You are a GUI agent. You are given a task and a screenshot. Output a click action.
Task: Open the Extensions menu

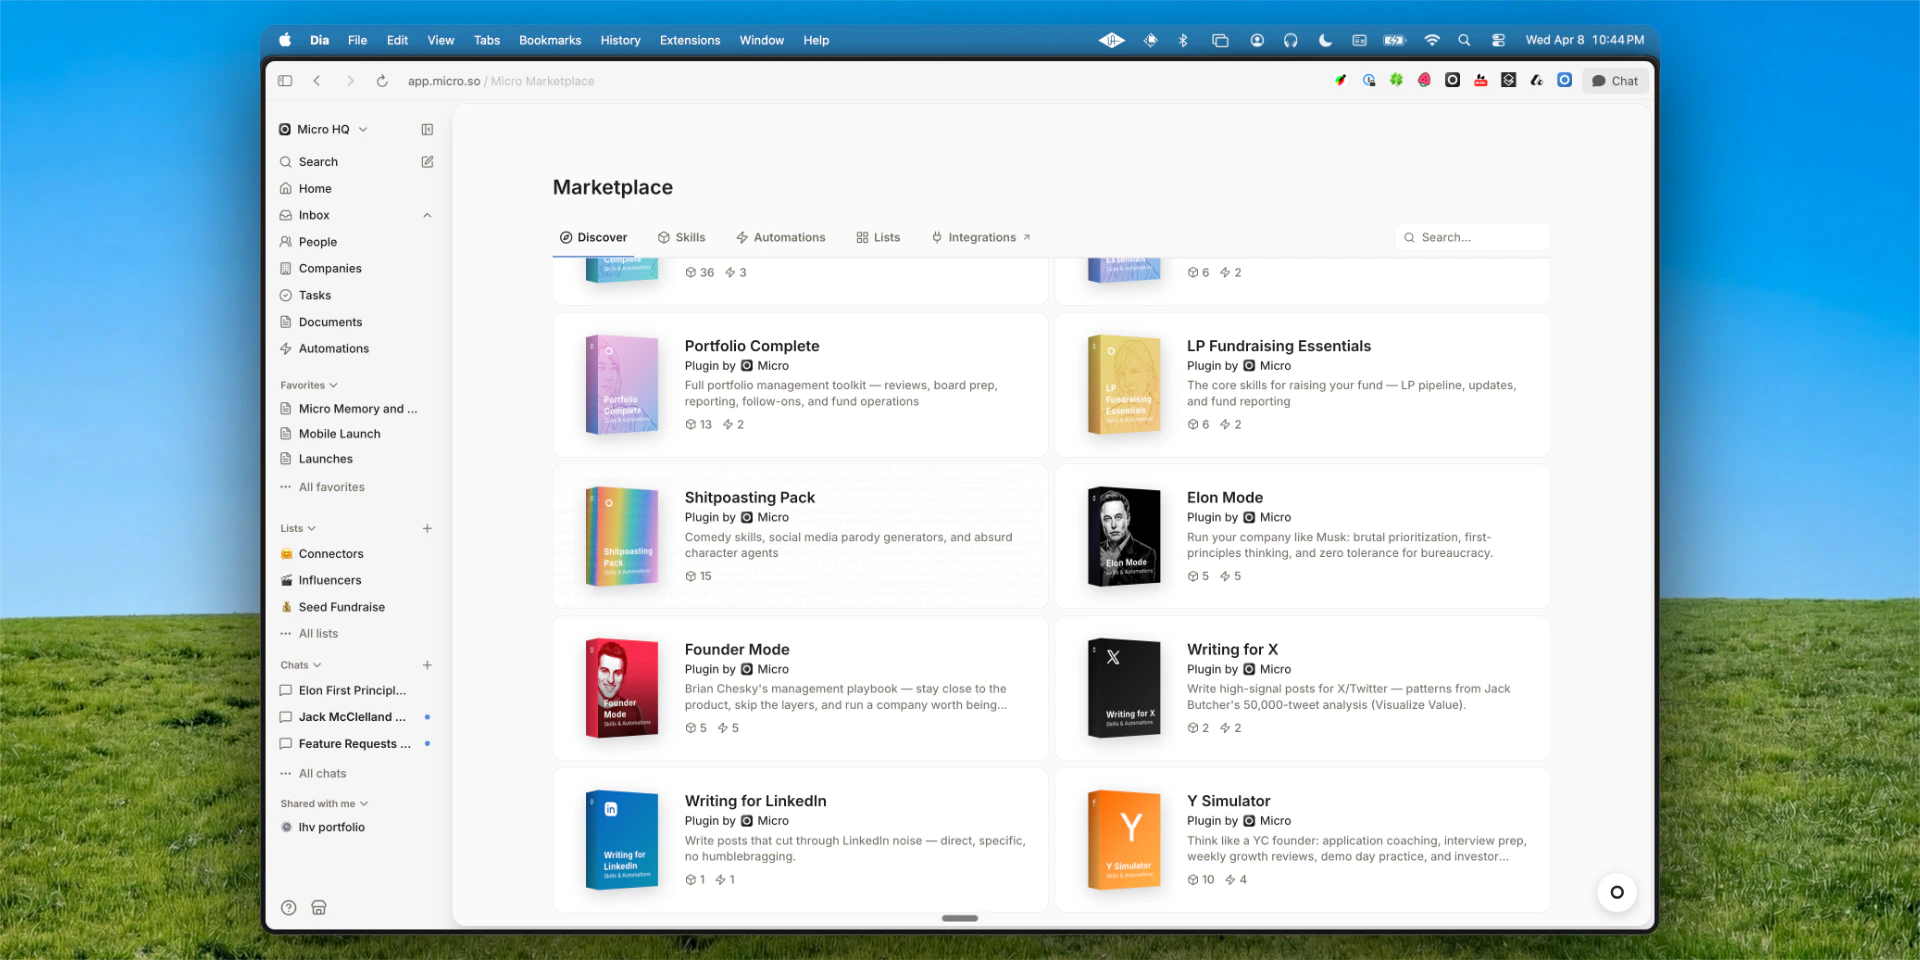(690, 40)
